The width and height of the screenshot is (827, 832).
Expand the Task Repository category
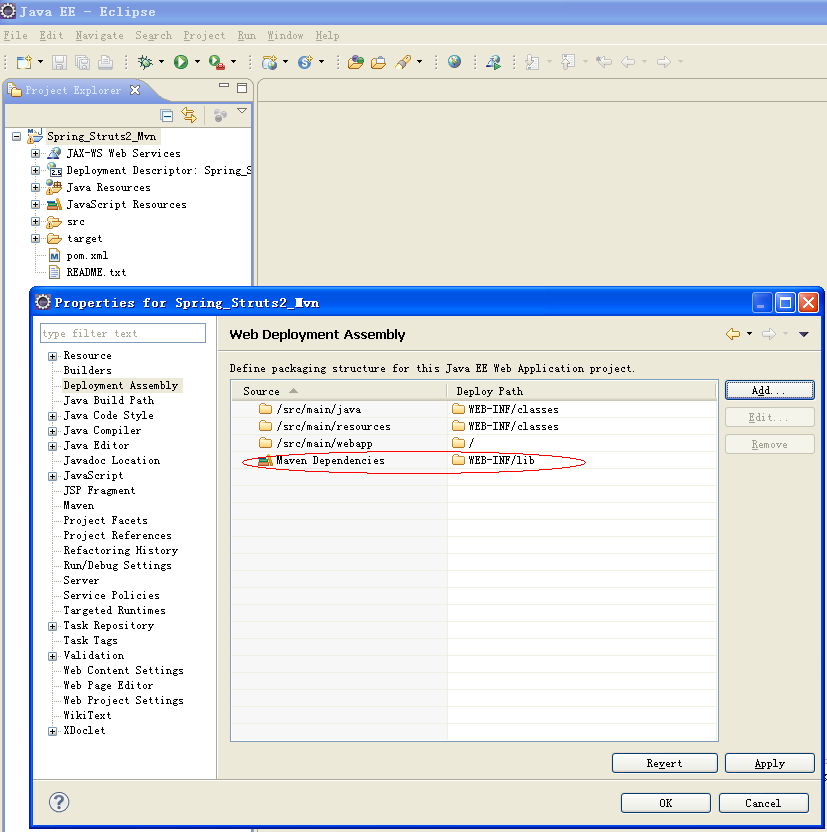pyautogui.click(x=53, y=626)
